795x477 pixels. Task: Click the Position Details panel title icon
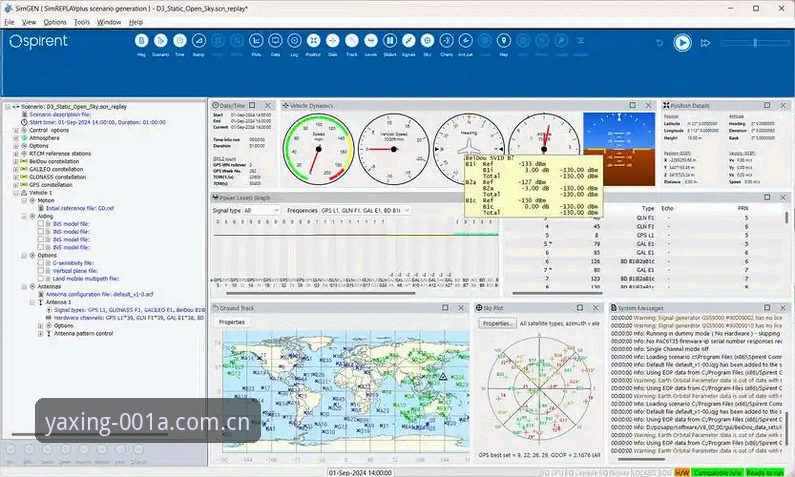pos(666,105)
